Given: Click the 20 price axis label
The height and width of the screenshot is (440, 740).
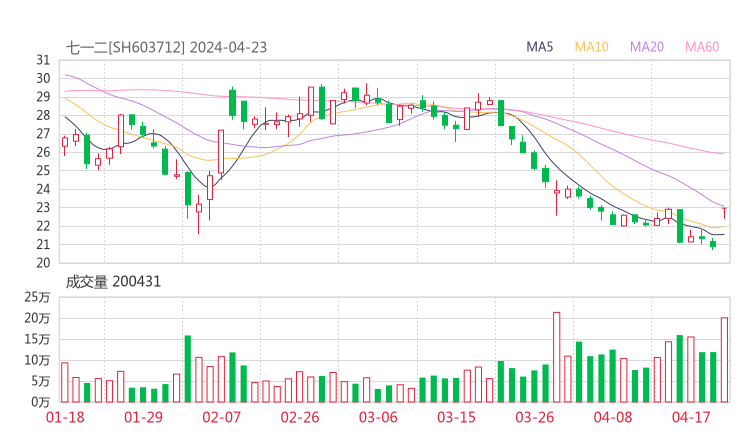Looking at the screenshot, I should (x=43, y=263).
